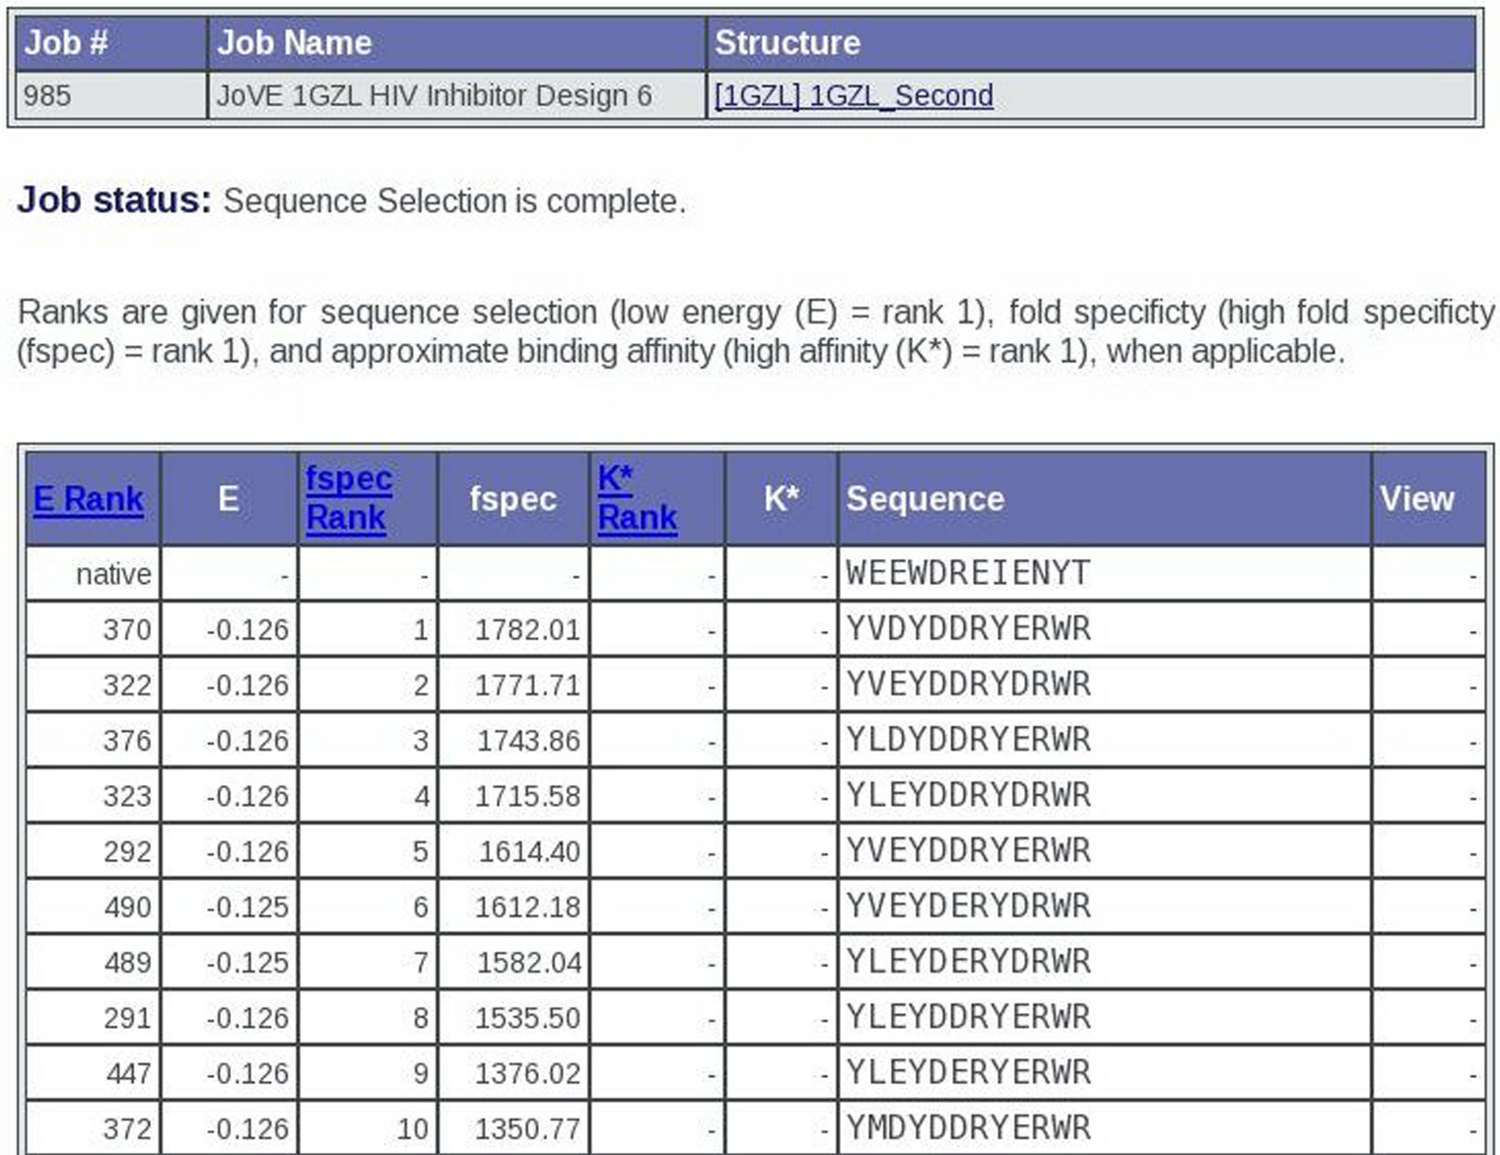Select E rank 447 cell
Screen dimensions: 1500x1155
pos(93,1073)
